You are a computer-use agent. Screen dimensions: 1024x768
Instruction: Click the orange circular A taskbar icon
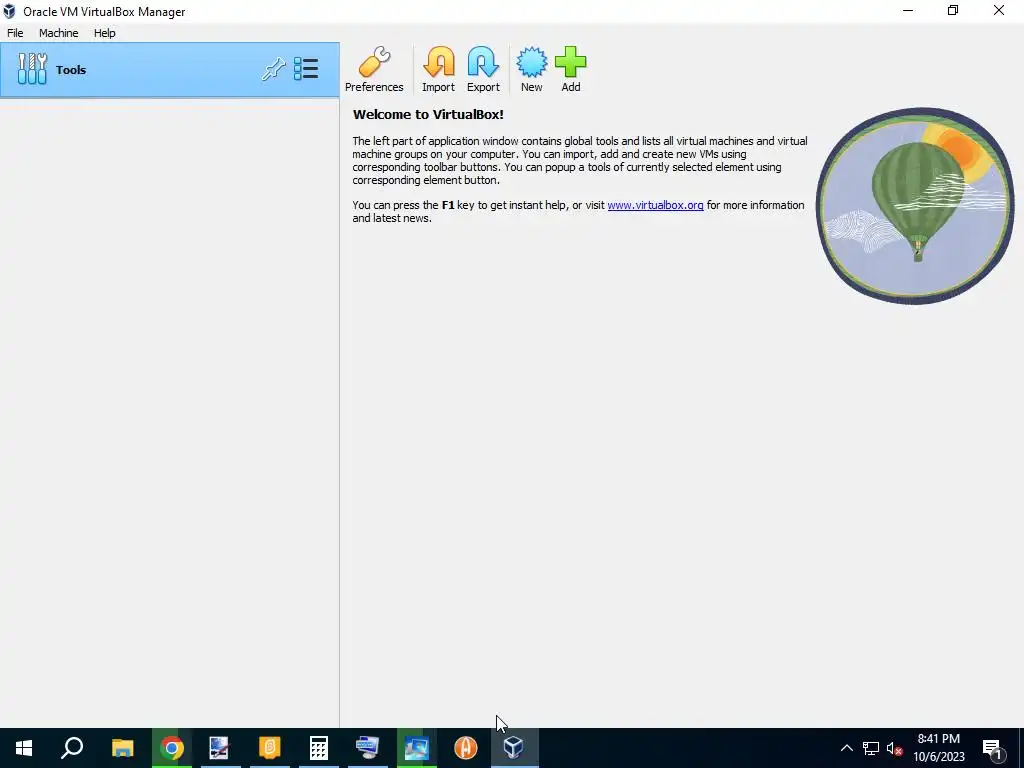(x=466, y=748)
